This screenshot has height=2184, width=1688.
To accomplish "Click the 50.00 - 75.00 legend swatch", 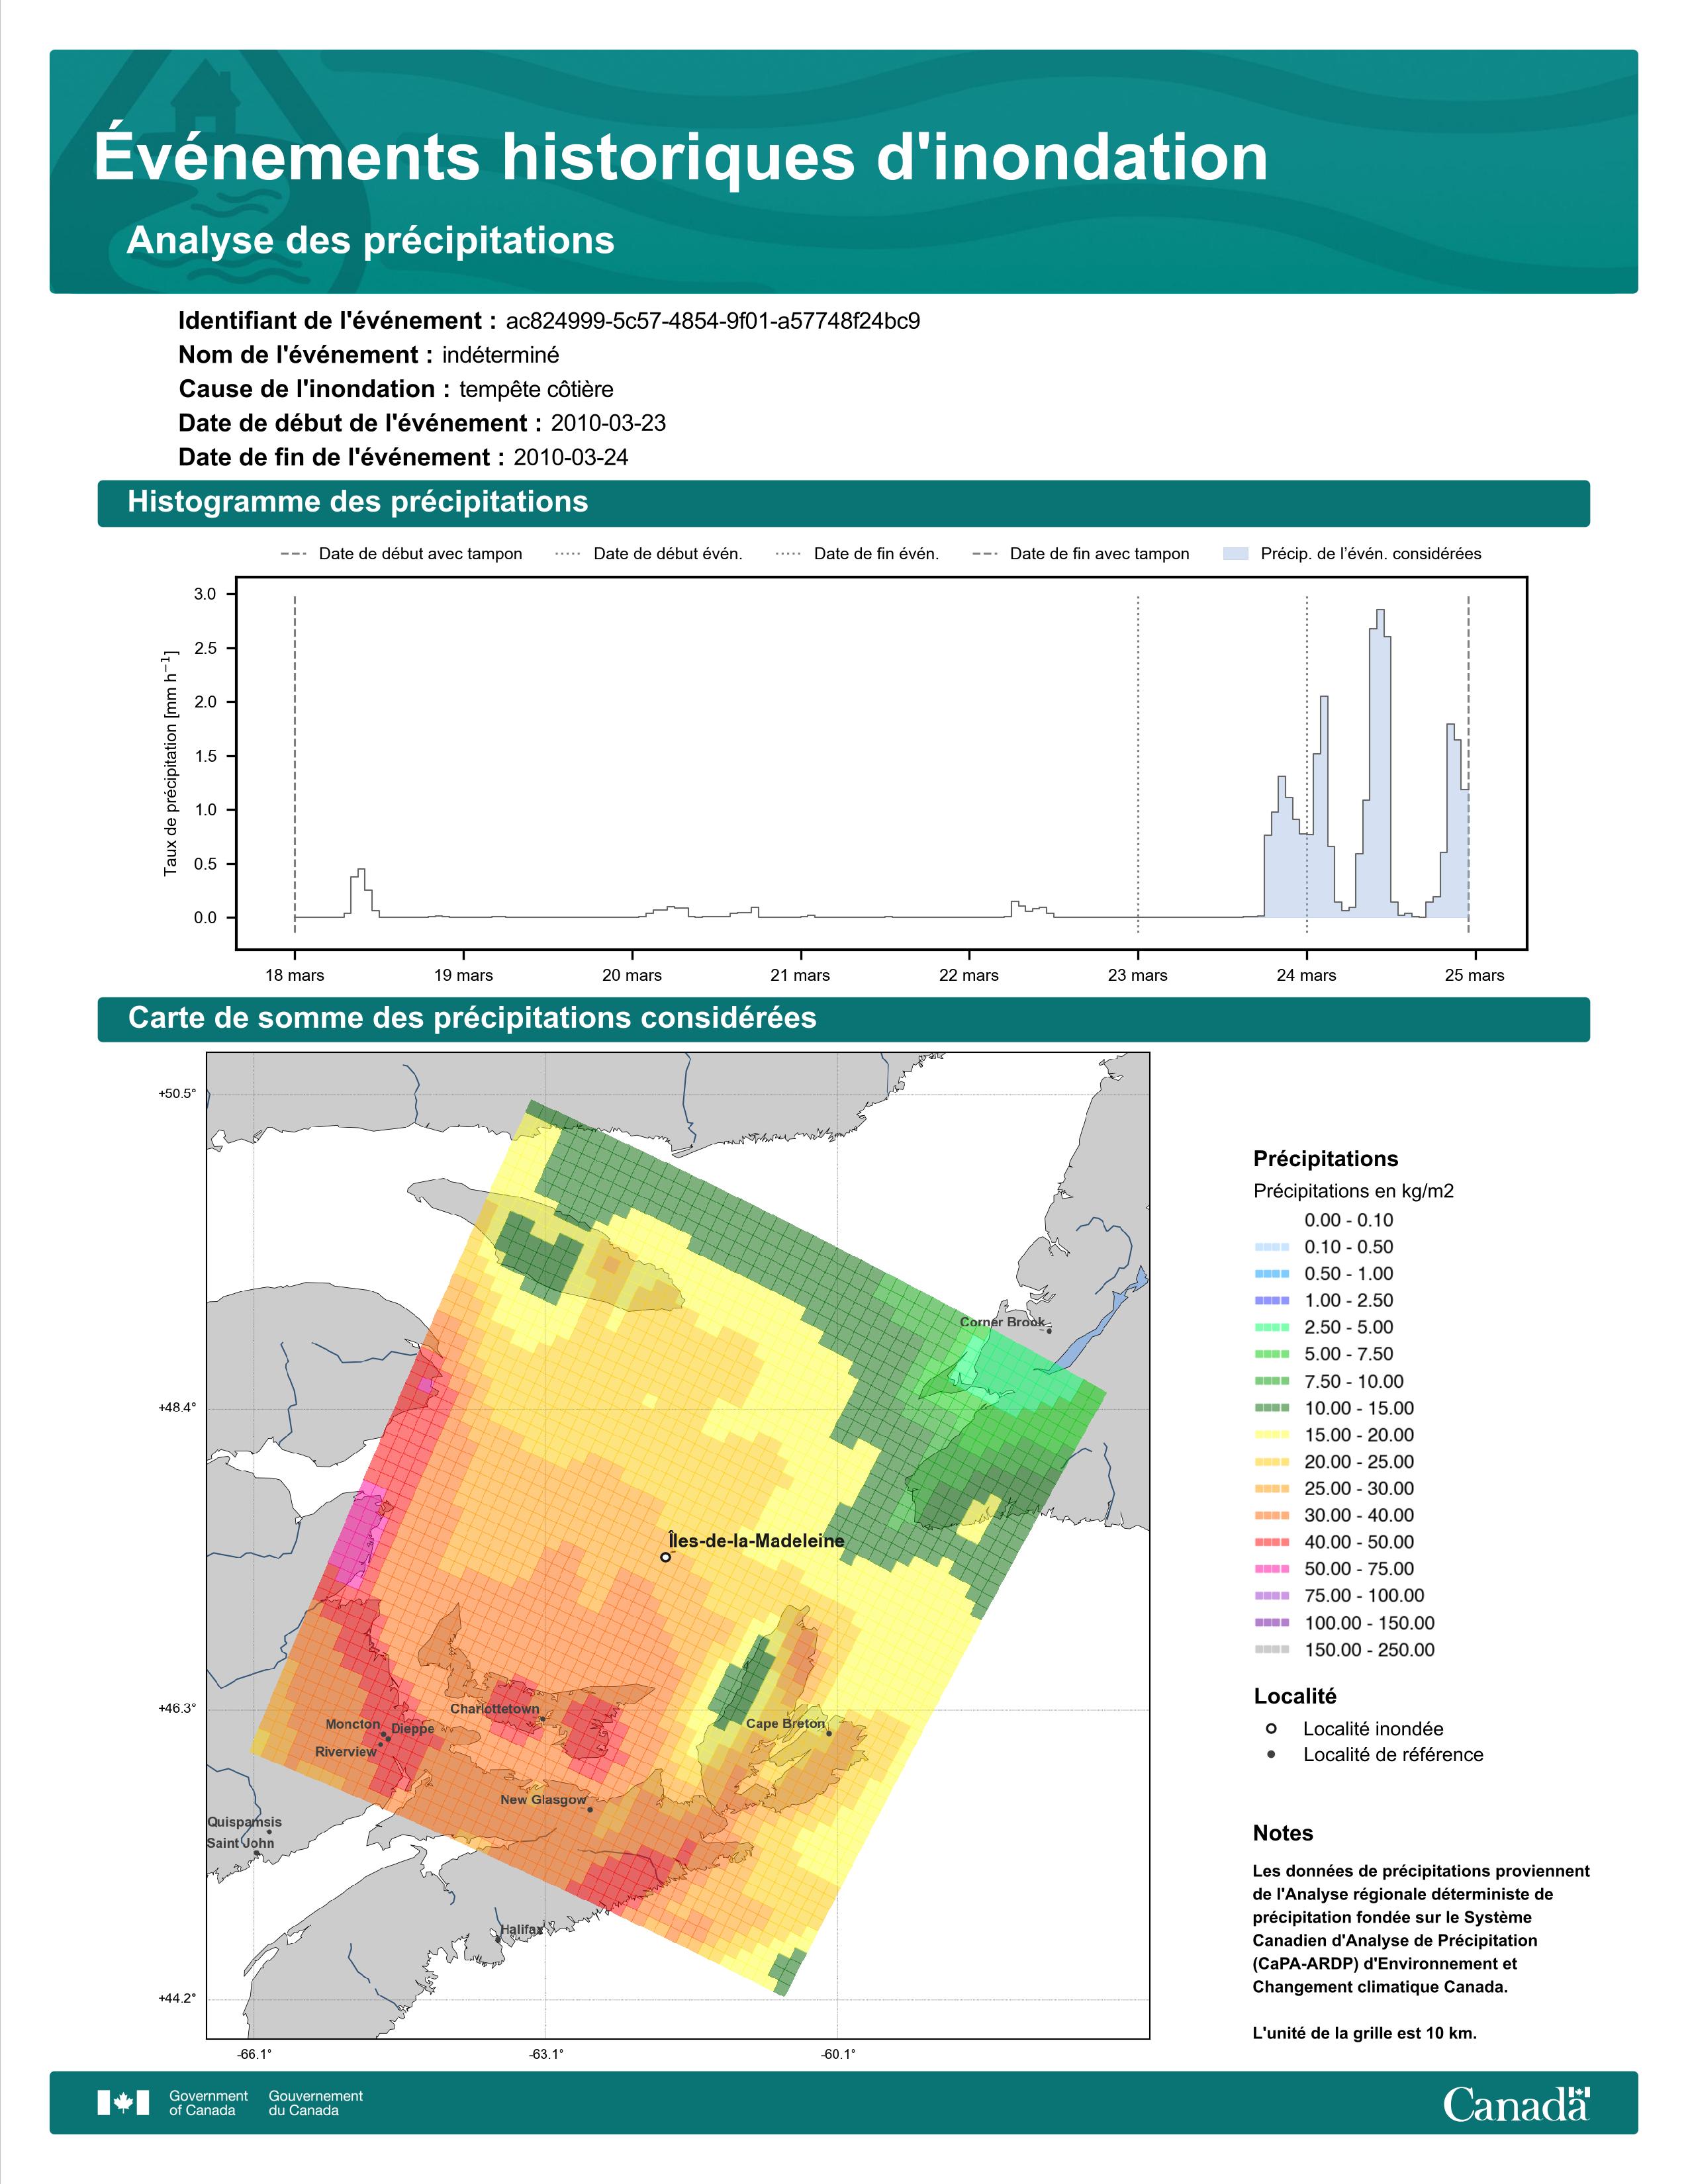I will (1272, 1569).
